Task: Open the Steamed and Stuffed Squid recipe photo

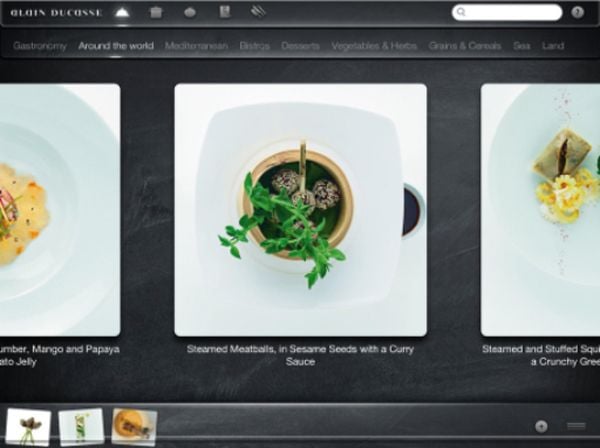Action: (x=540, y=210)
